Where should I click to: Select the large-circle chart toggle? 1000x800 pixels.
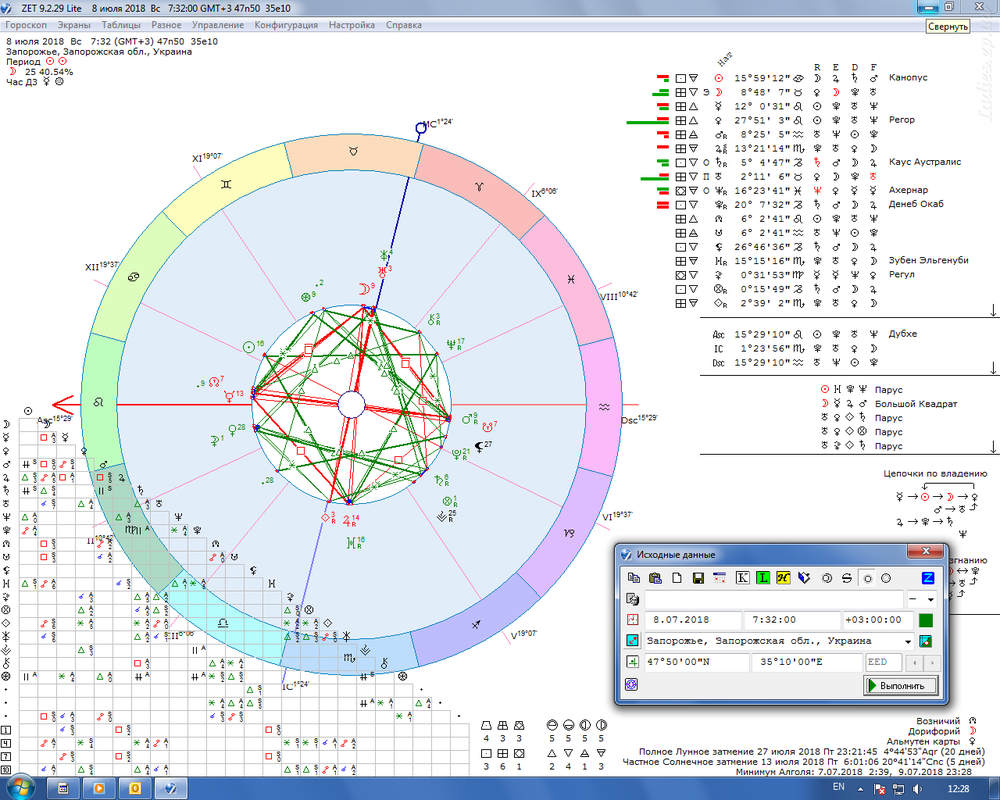(886, 579)
